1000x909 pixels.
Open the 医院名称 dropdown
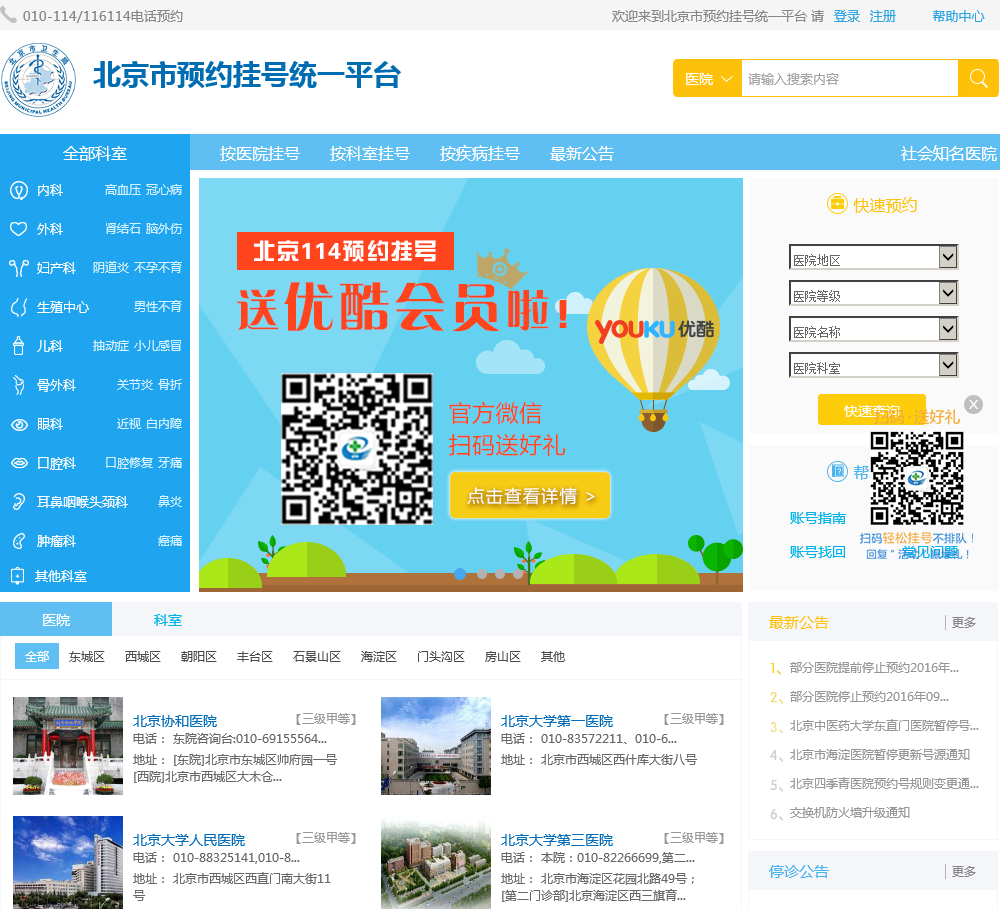coord(873,329)
